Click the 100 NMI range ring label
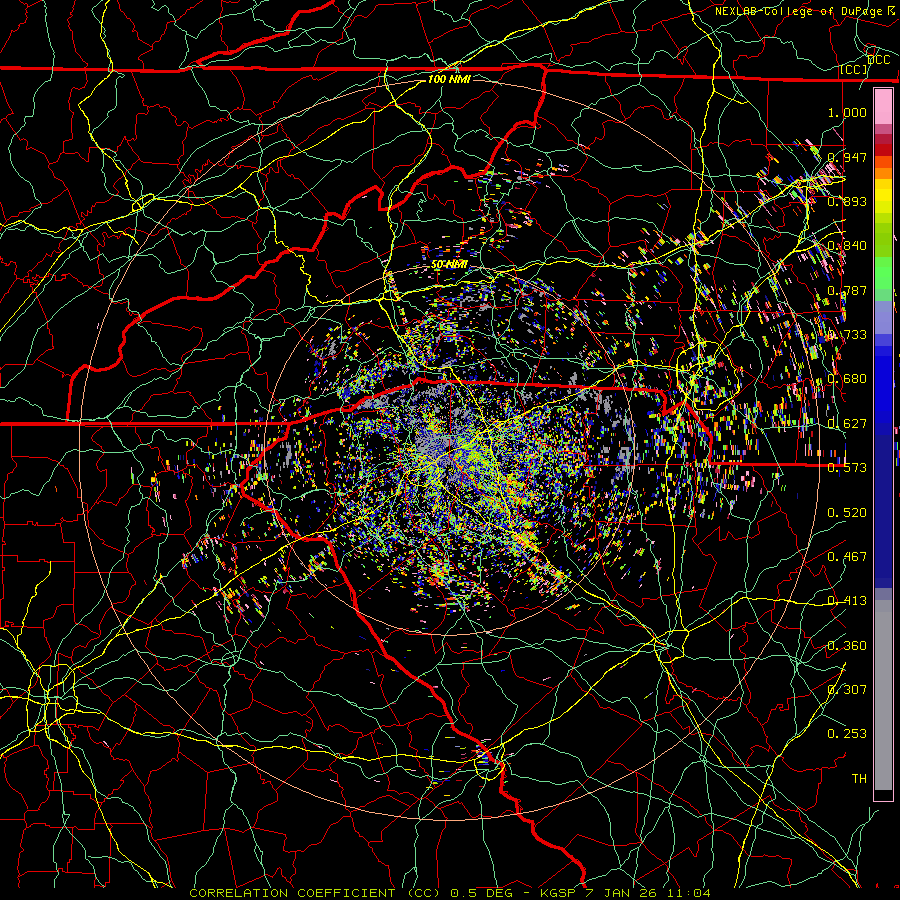This screenshot has height=900, width=900. pyautogui.click(x=449, y=79)
